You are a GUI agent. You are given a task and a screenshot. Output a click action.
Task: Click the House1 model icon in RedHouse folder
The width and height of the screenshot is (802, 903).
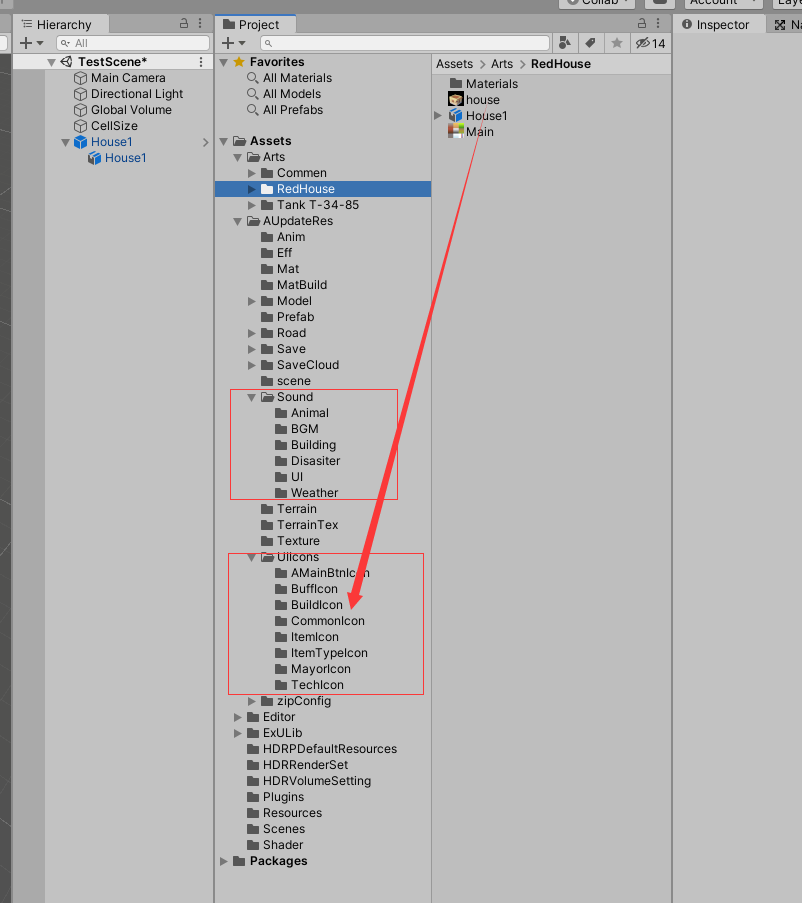click(x=456, y=116)
